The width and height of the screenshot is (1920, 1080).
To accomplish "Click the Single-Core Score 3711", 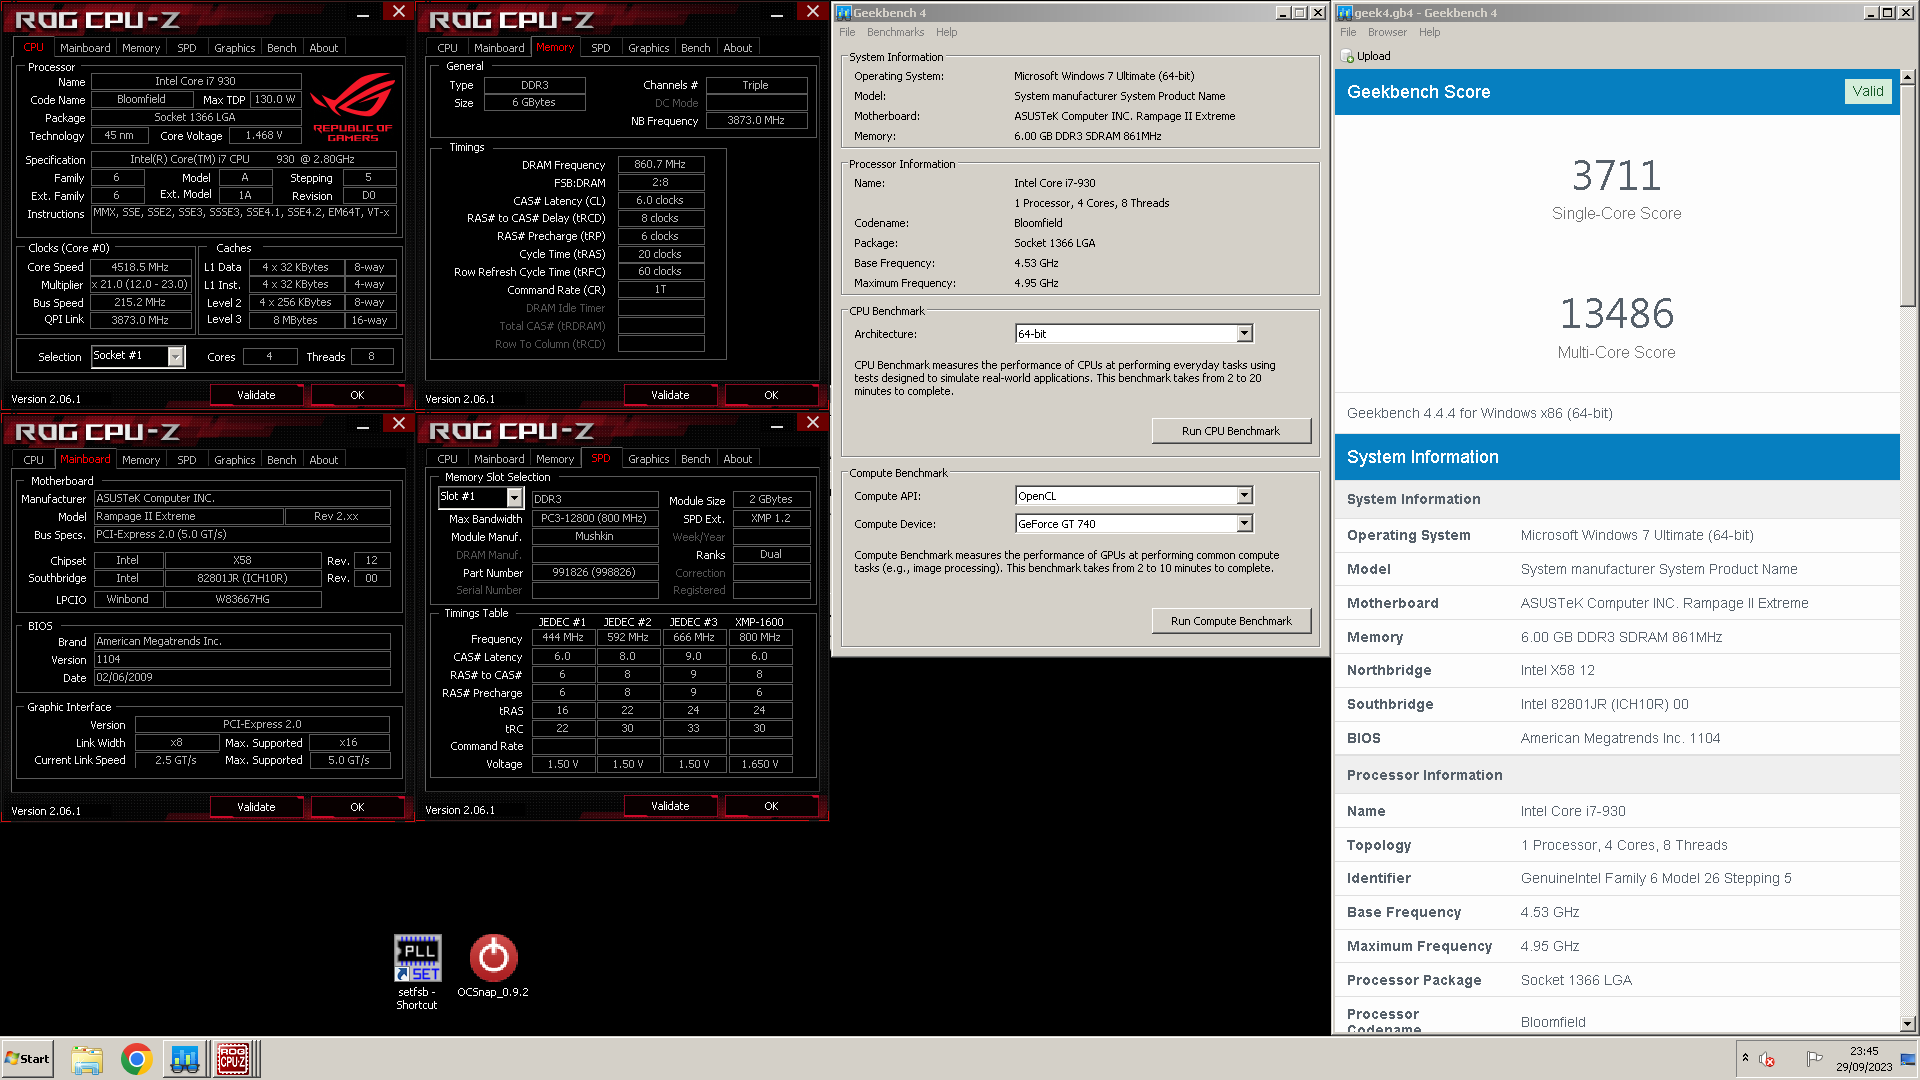I will (x=1616, y=176).
